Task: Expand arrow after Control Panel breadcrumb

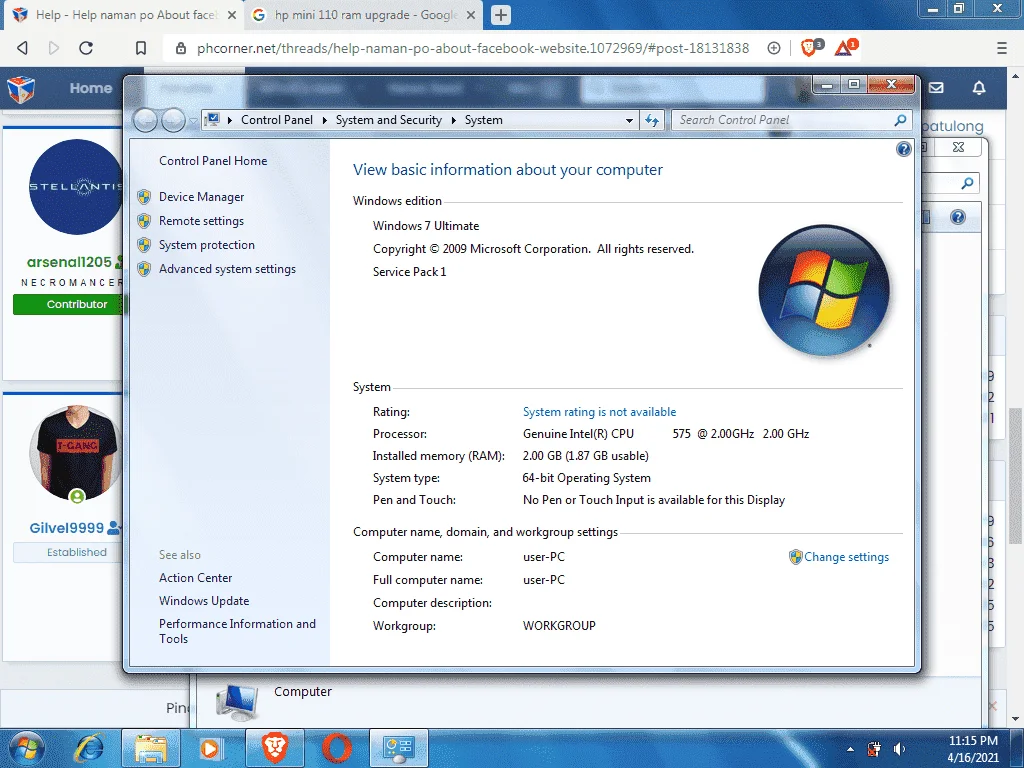Action: click(x=325, y=120)
